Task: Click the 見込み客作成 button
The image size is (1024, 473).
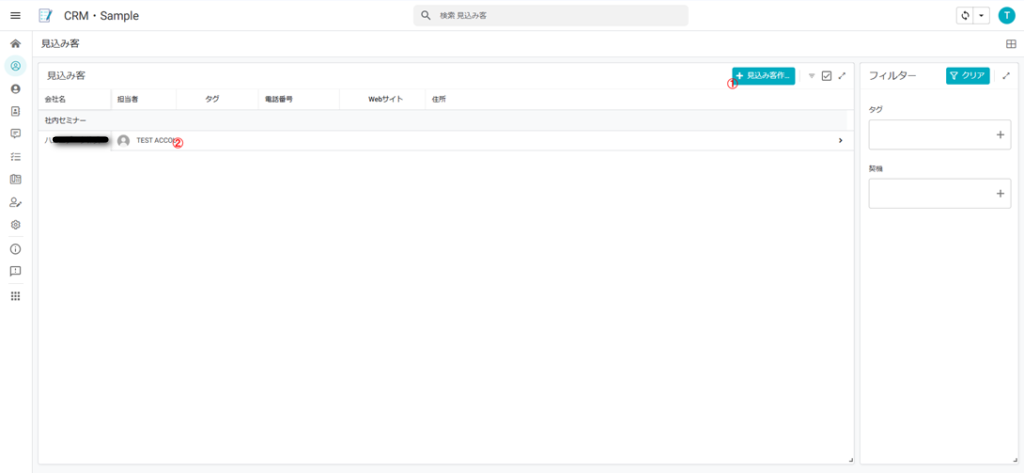Action: coord(764,76)
